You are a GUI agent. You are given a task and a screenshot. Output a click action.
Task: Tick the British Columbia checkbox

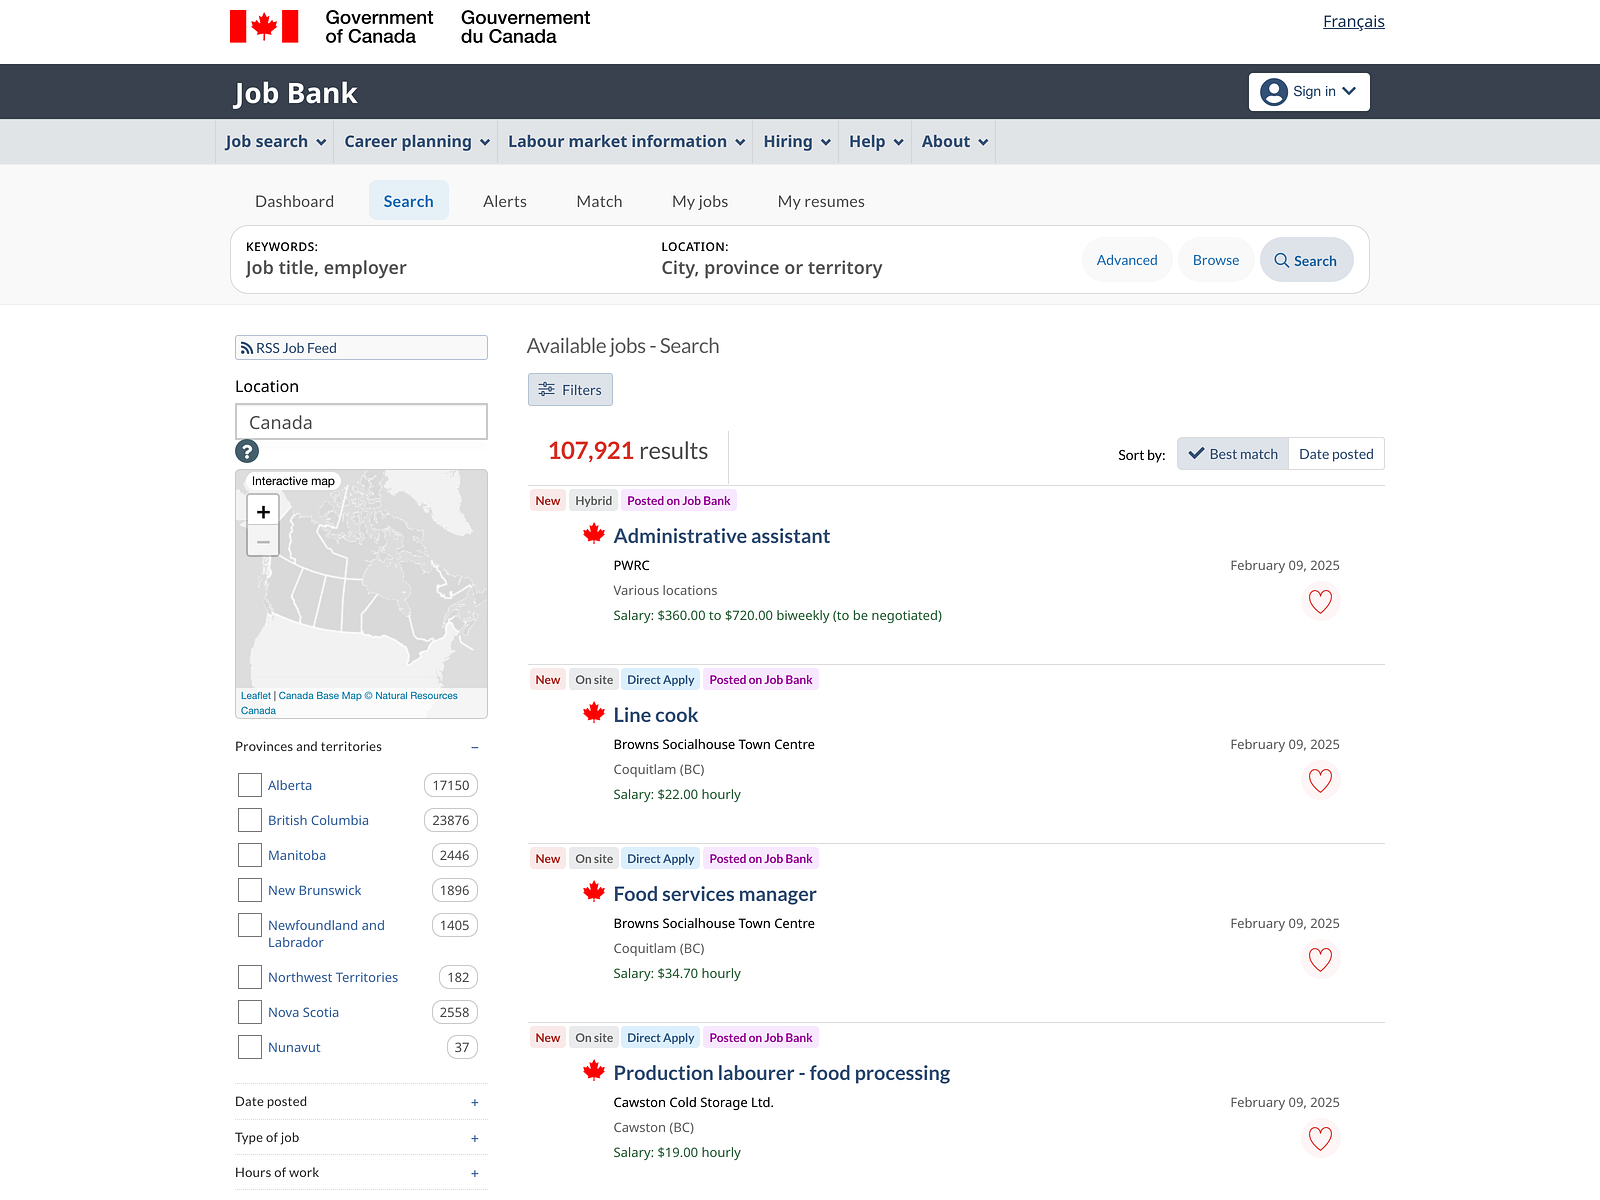coord(250,820)
